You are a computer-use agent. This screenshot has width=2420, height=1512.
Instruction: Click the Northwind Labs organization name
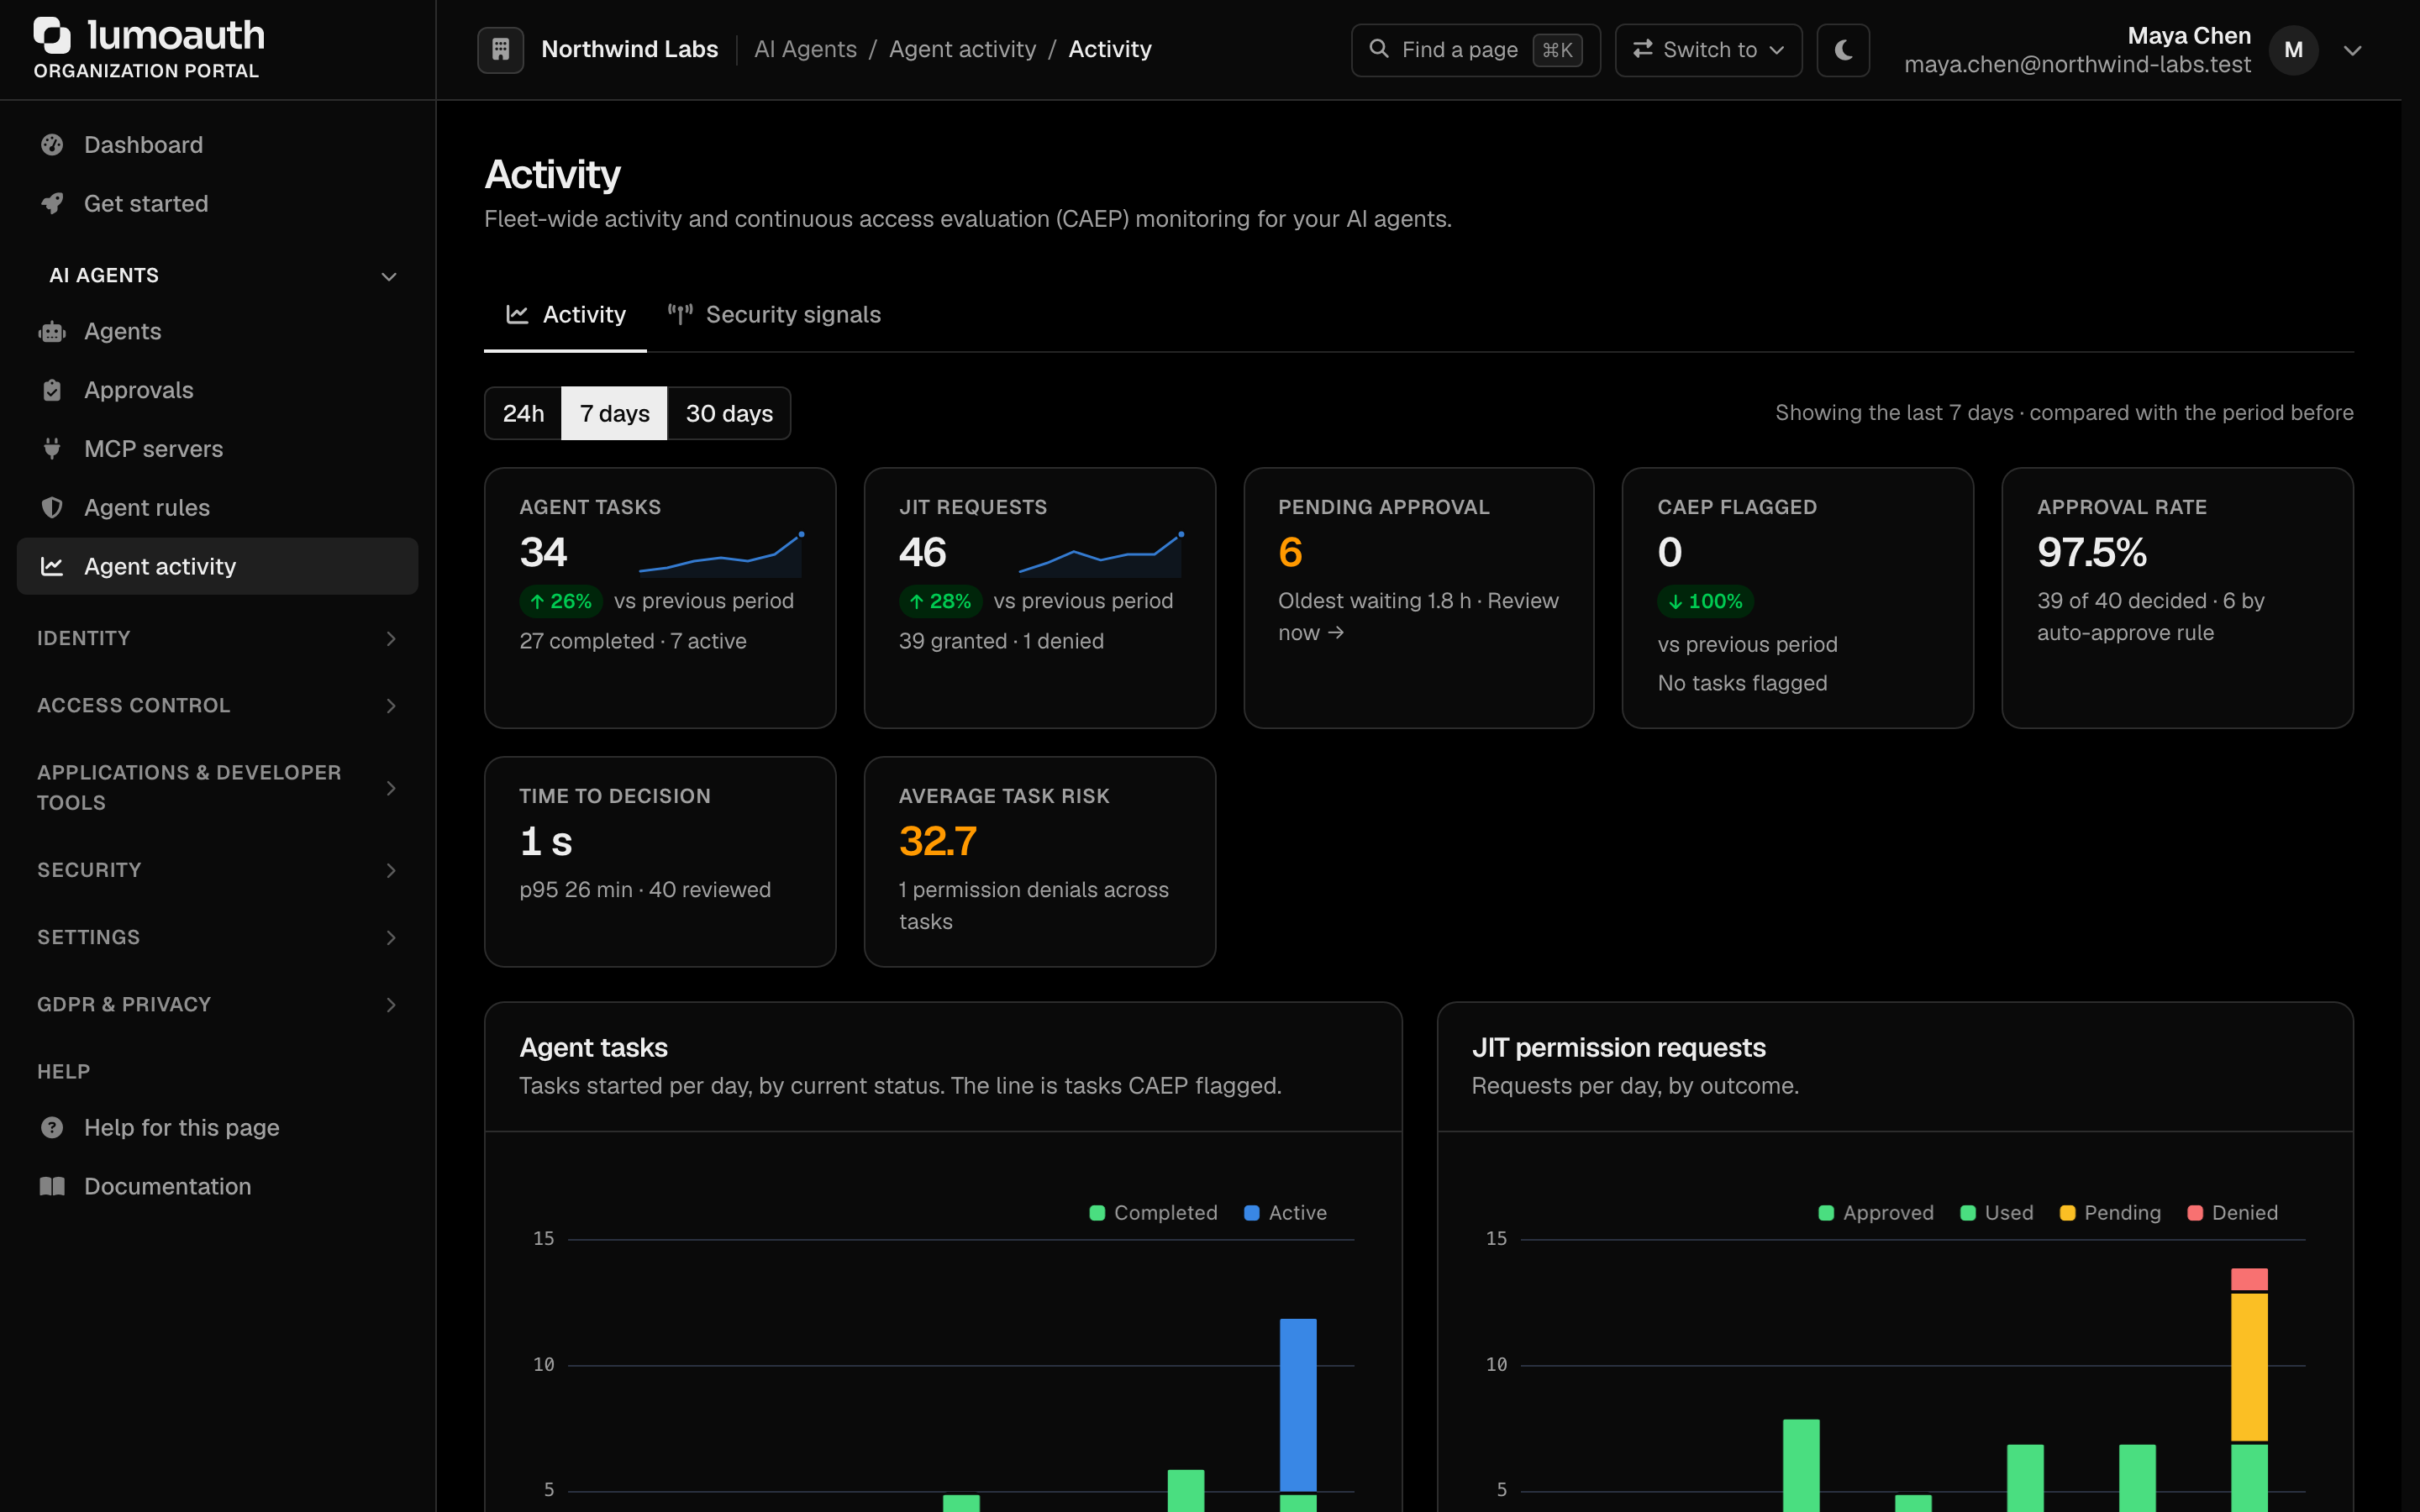click(x=629, y=49)
